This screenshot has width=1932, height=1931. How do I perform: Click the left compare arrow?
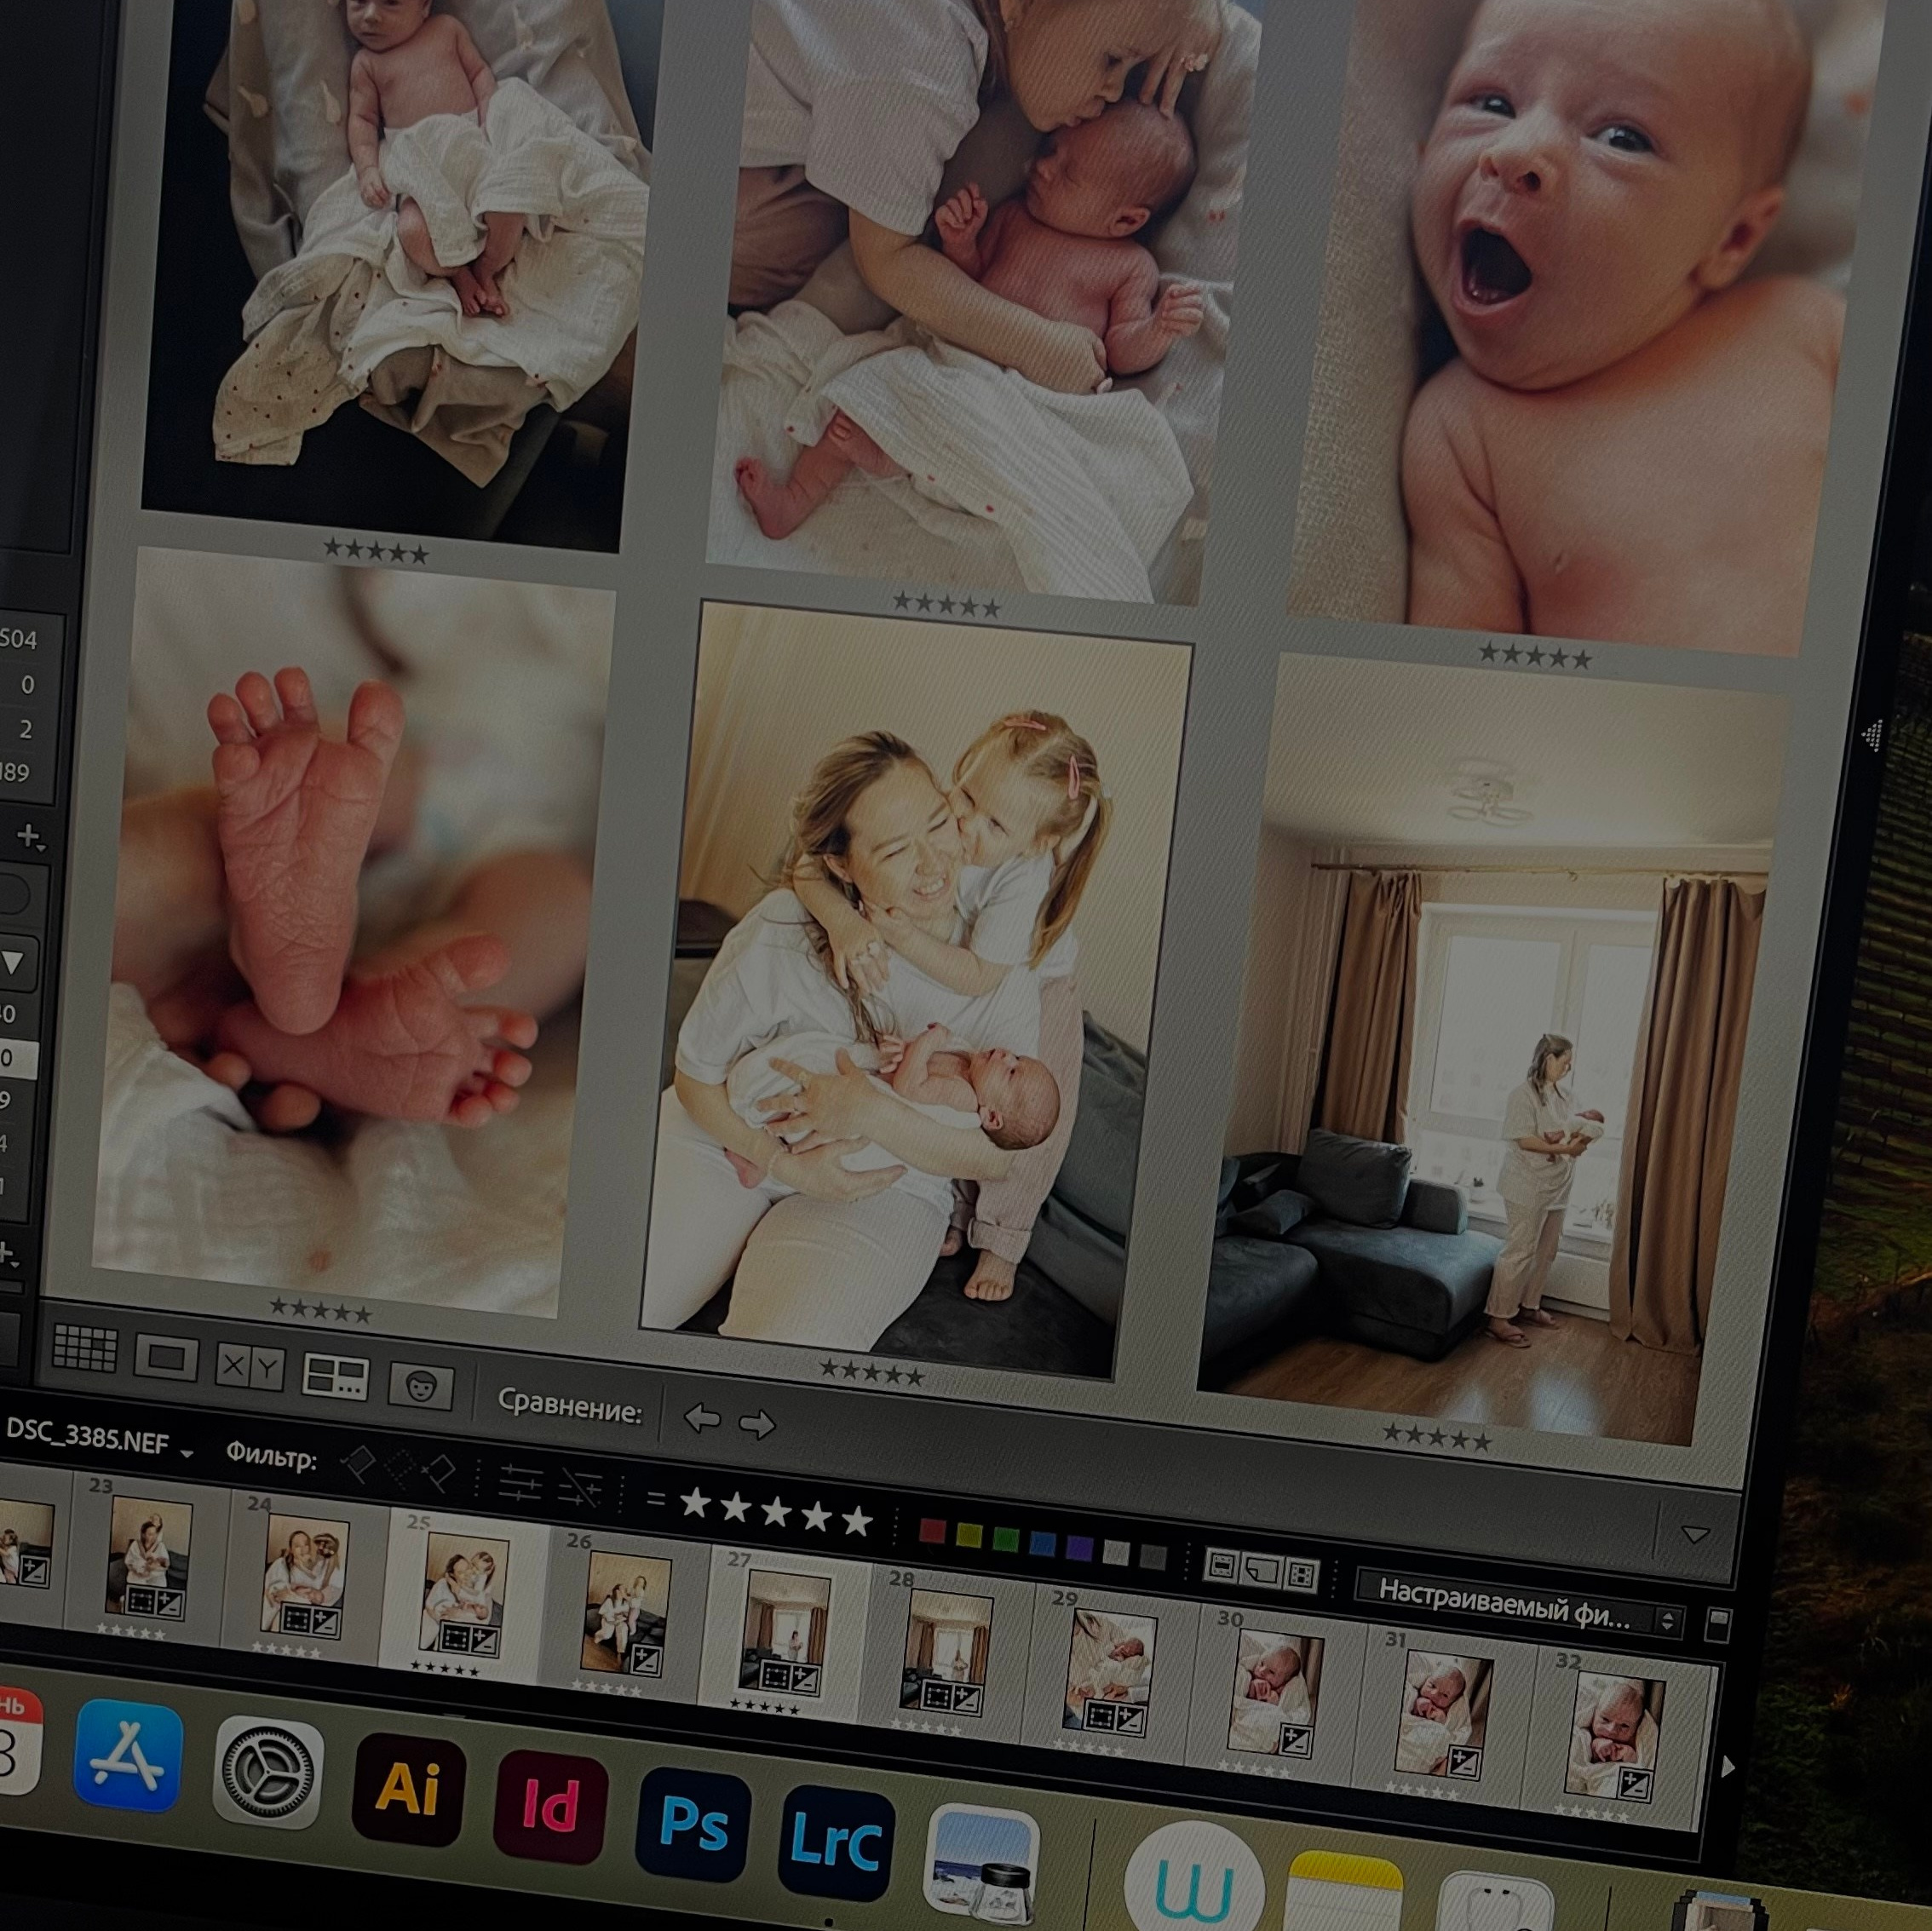click(x=702, y=1417)
